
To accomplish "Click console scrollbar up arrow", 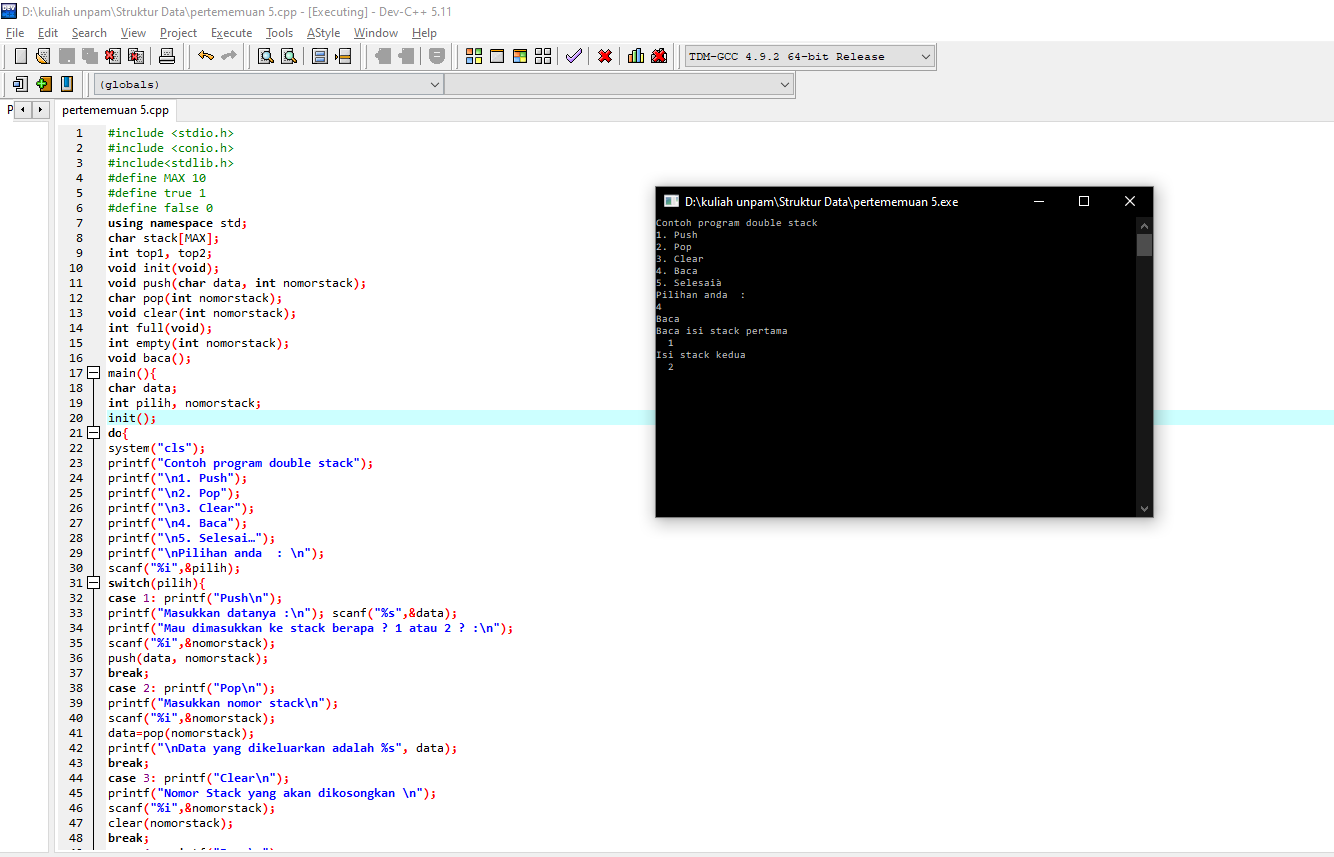I will 1144,225.
